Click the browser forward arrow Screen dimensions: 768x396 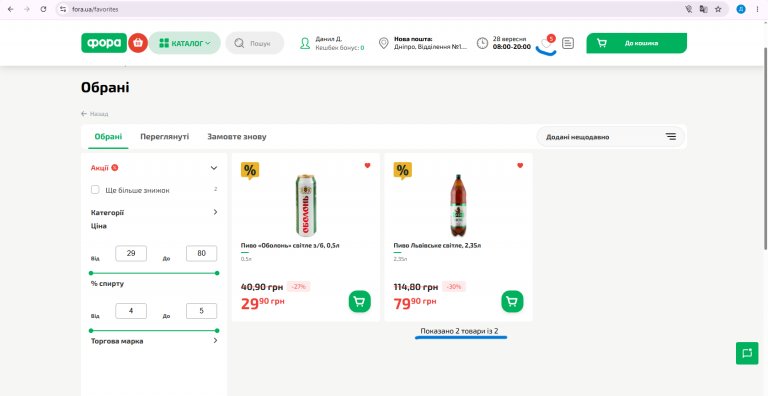tap(26, 9)
